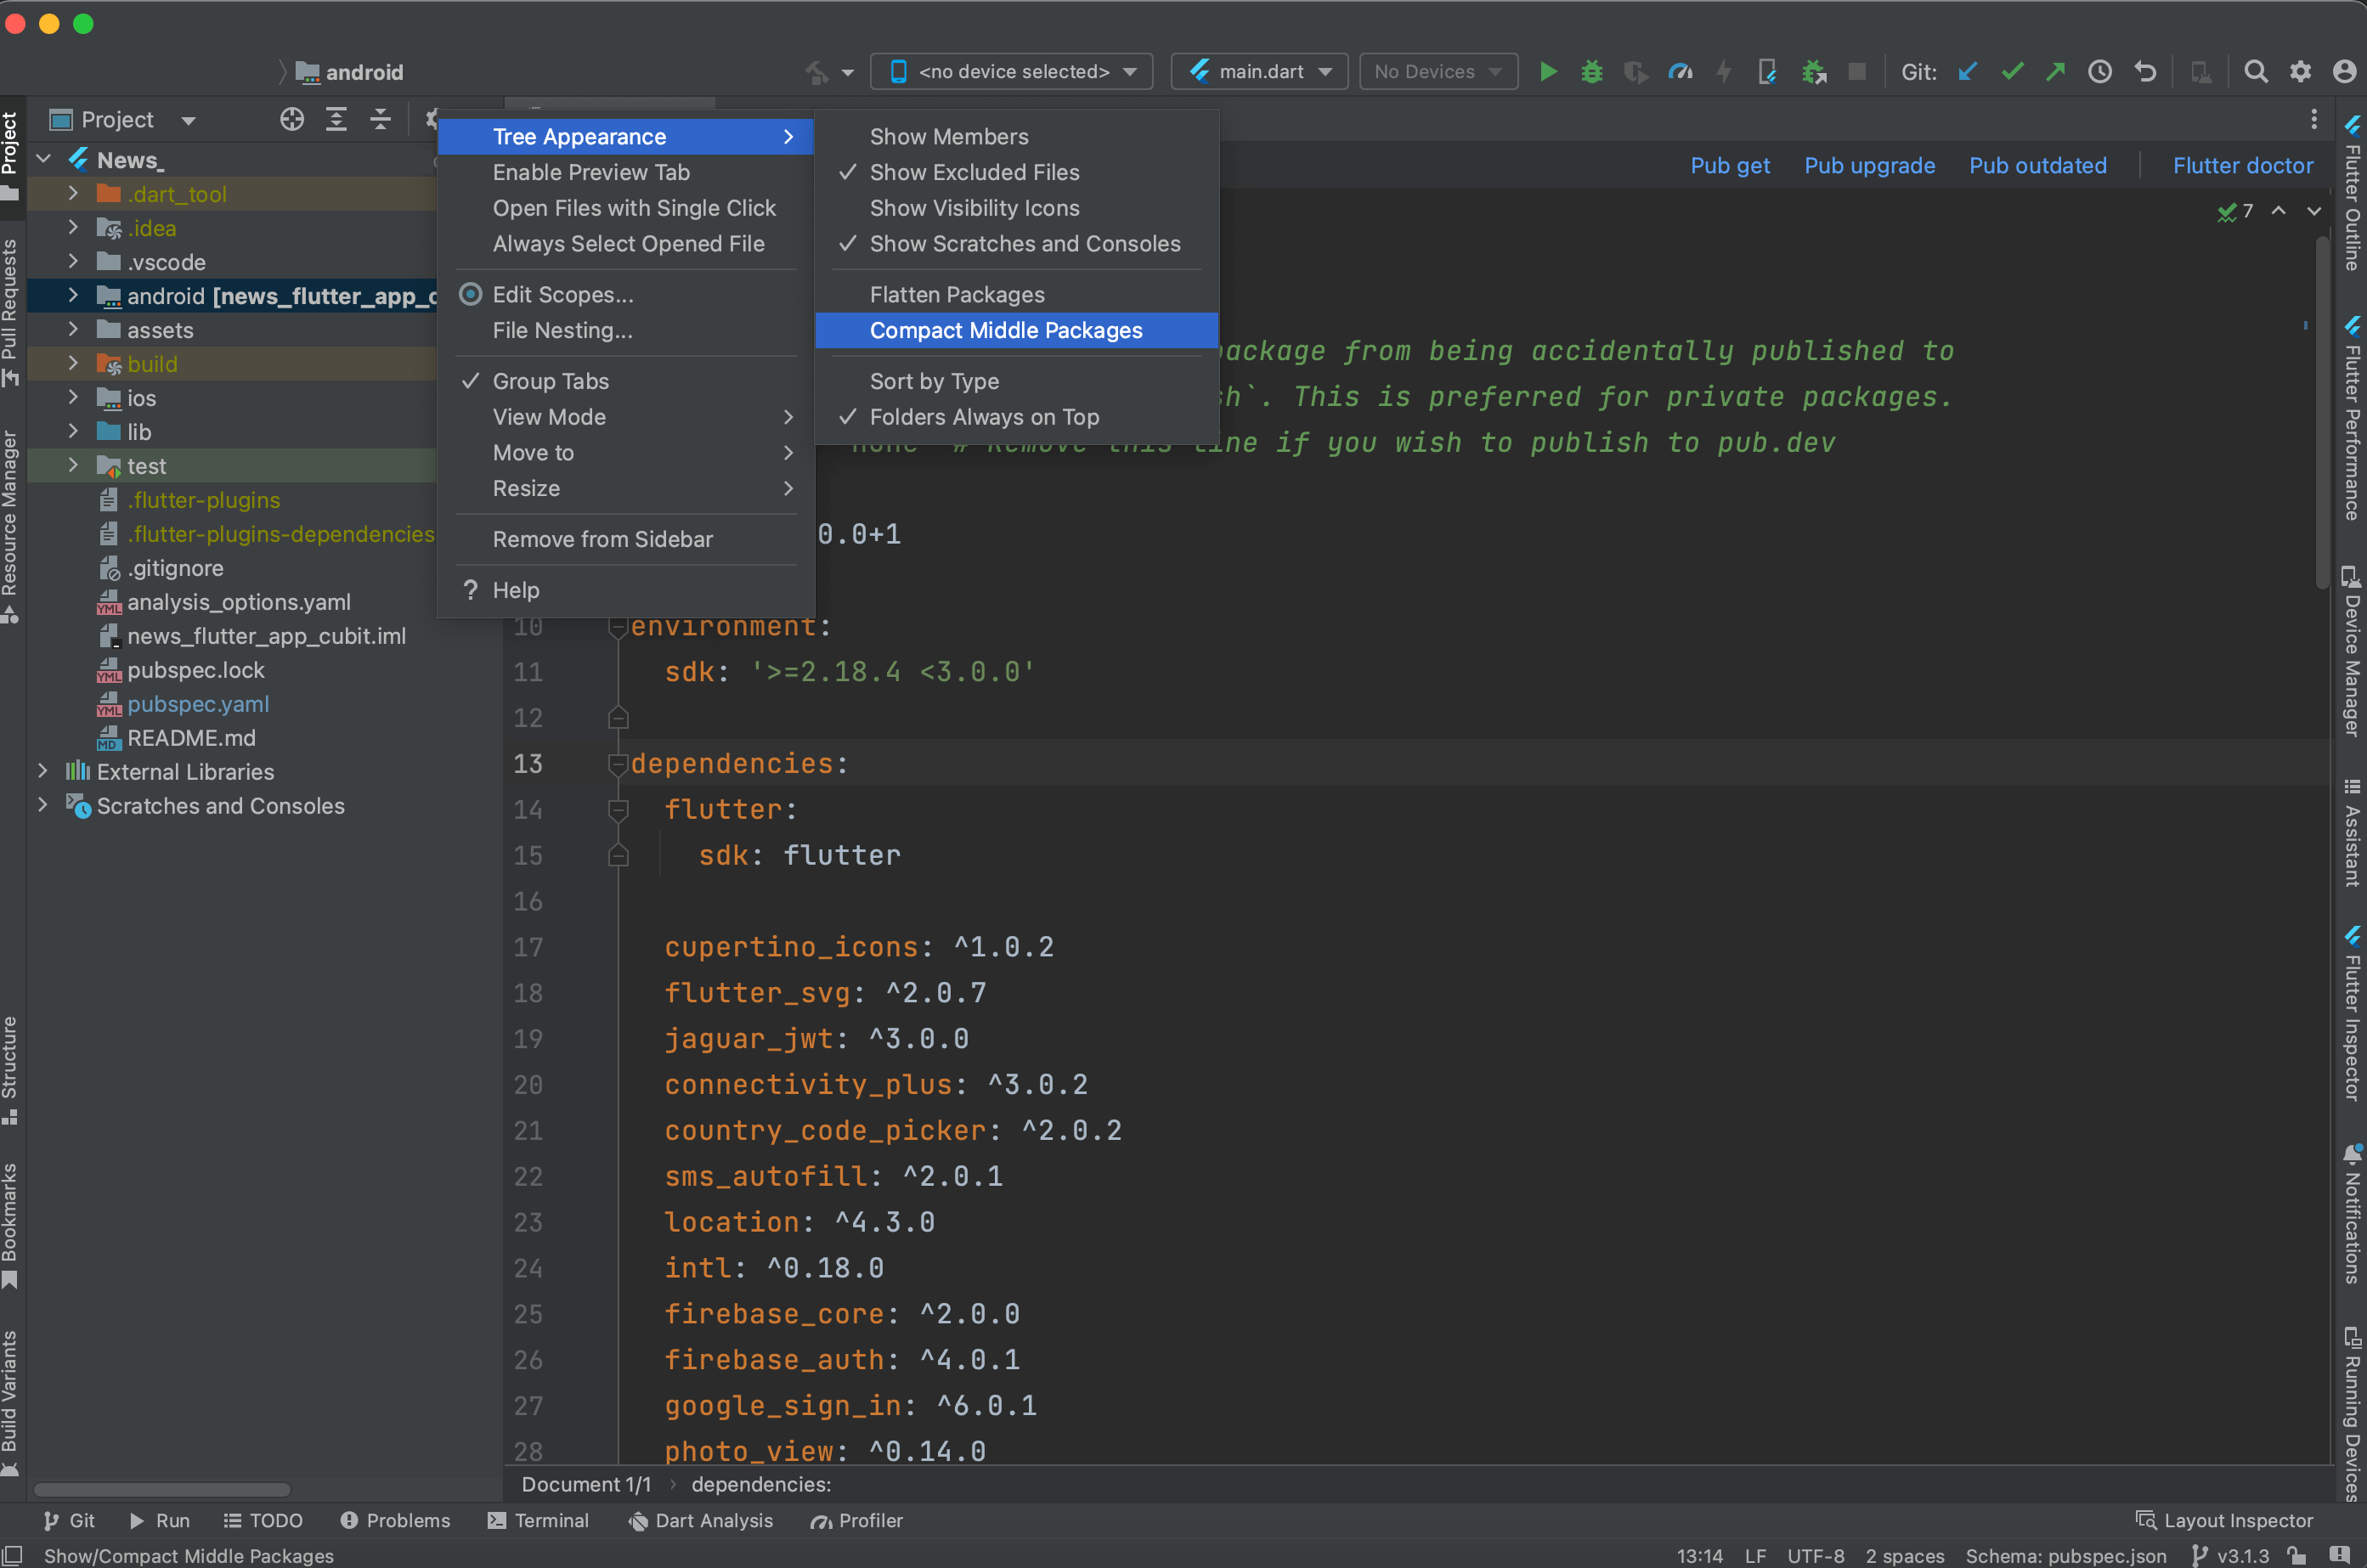The image size is (2367, 1568).
Task: Expand the lib folder
Action: pos(73,432)
